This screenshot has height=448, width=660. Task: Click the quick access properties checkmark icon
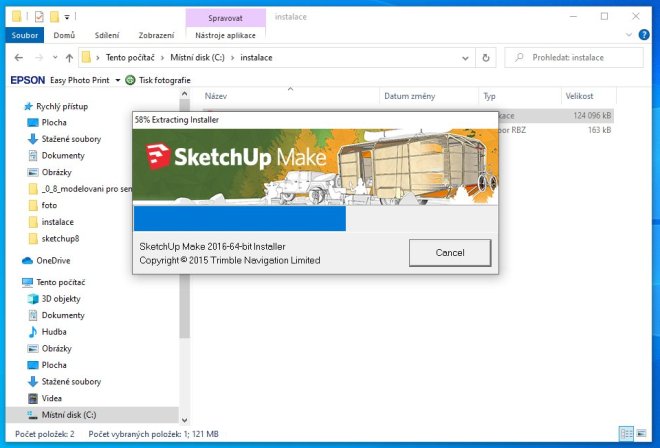click(39, 17)
